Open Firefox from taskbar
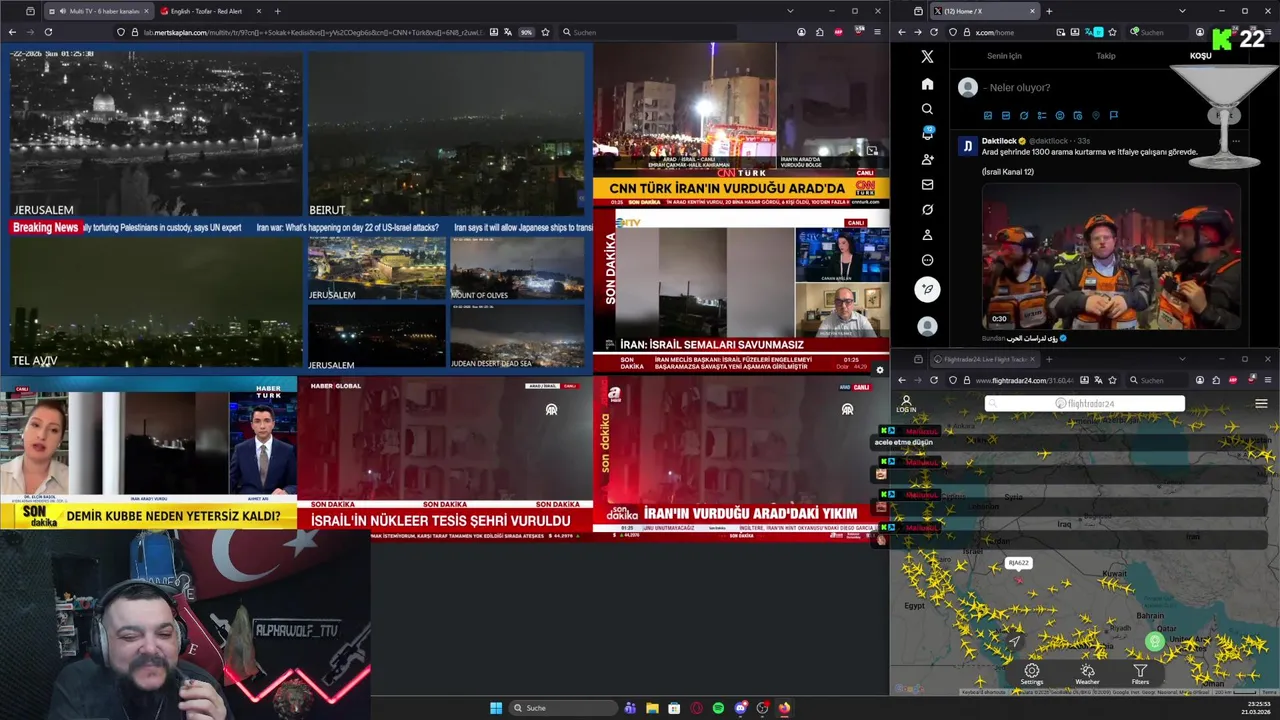Image resolution: width=1280 pixels, height=720 pixels. 784,708
